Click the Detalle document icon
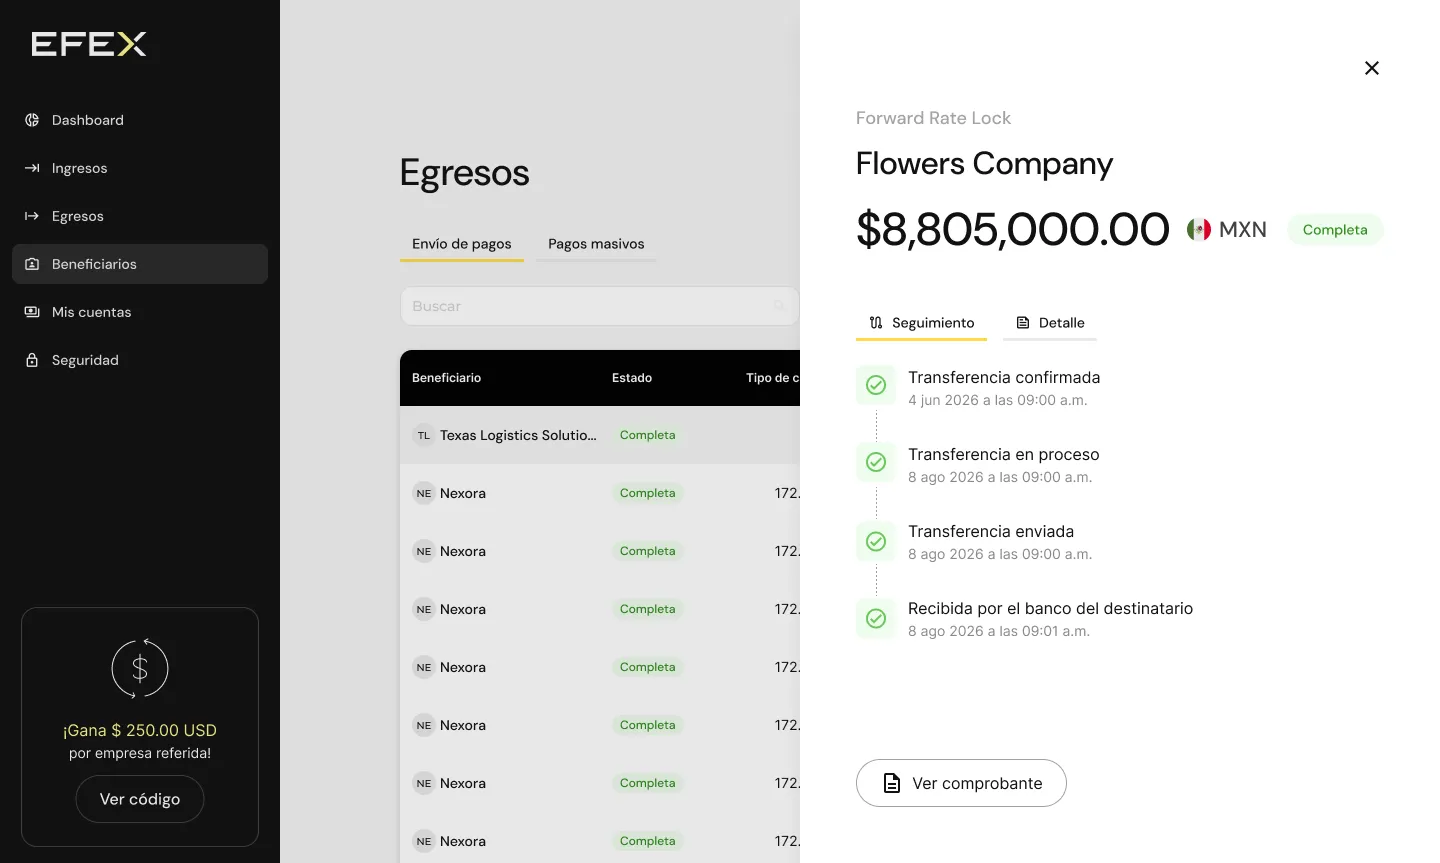 pos(1023,323)
